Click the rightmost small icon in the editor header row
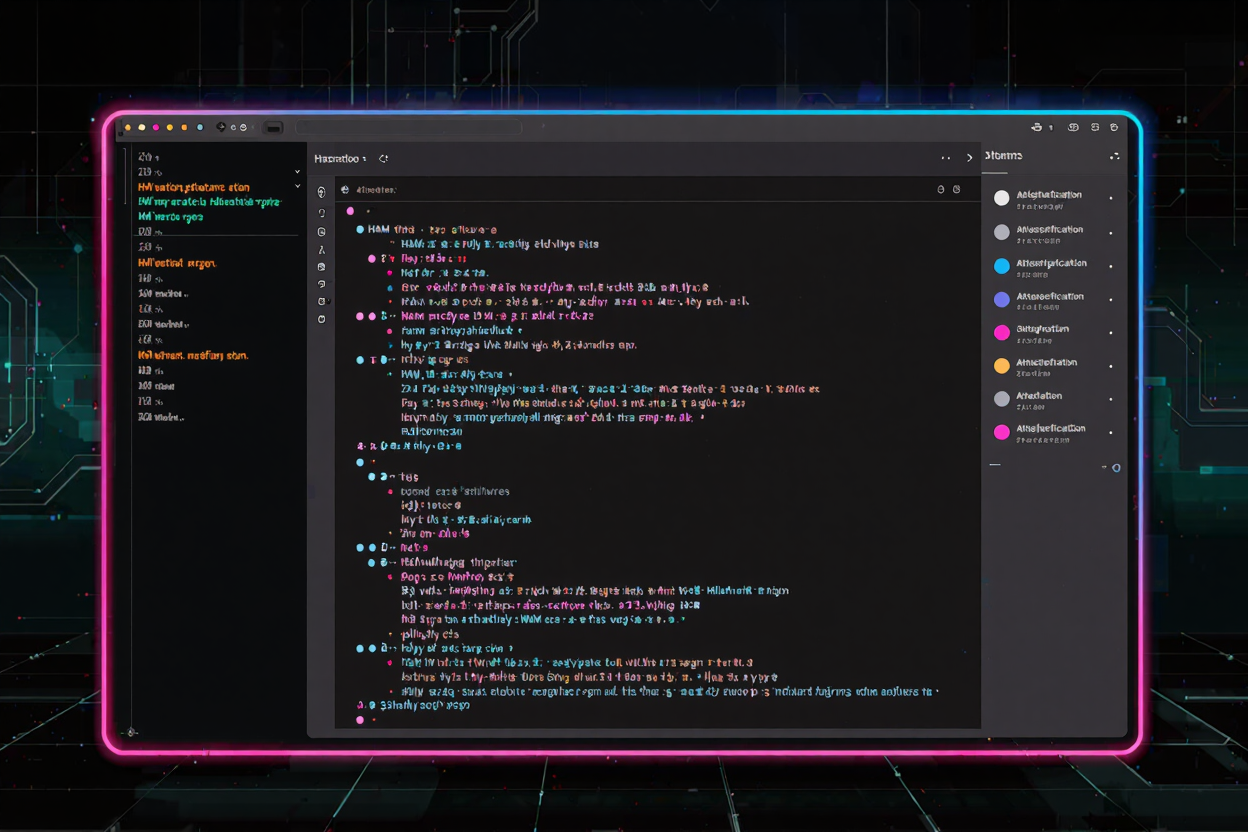Screen dimensions: 1248x832 click(957, 189)
